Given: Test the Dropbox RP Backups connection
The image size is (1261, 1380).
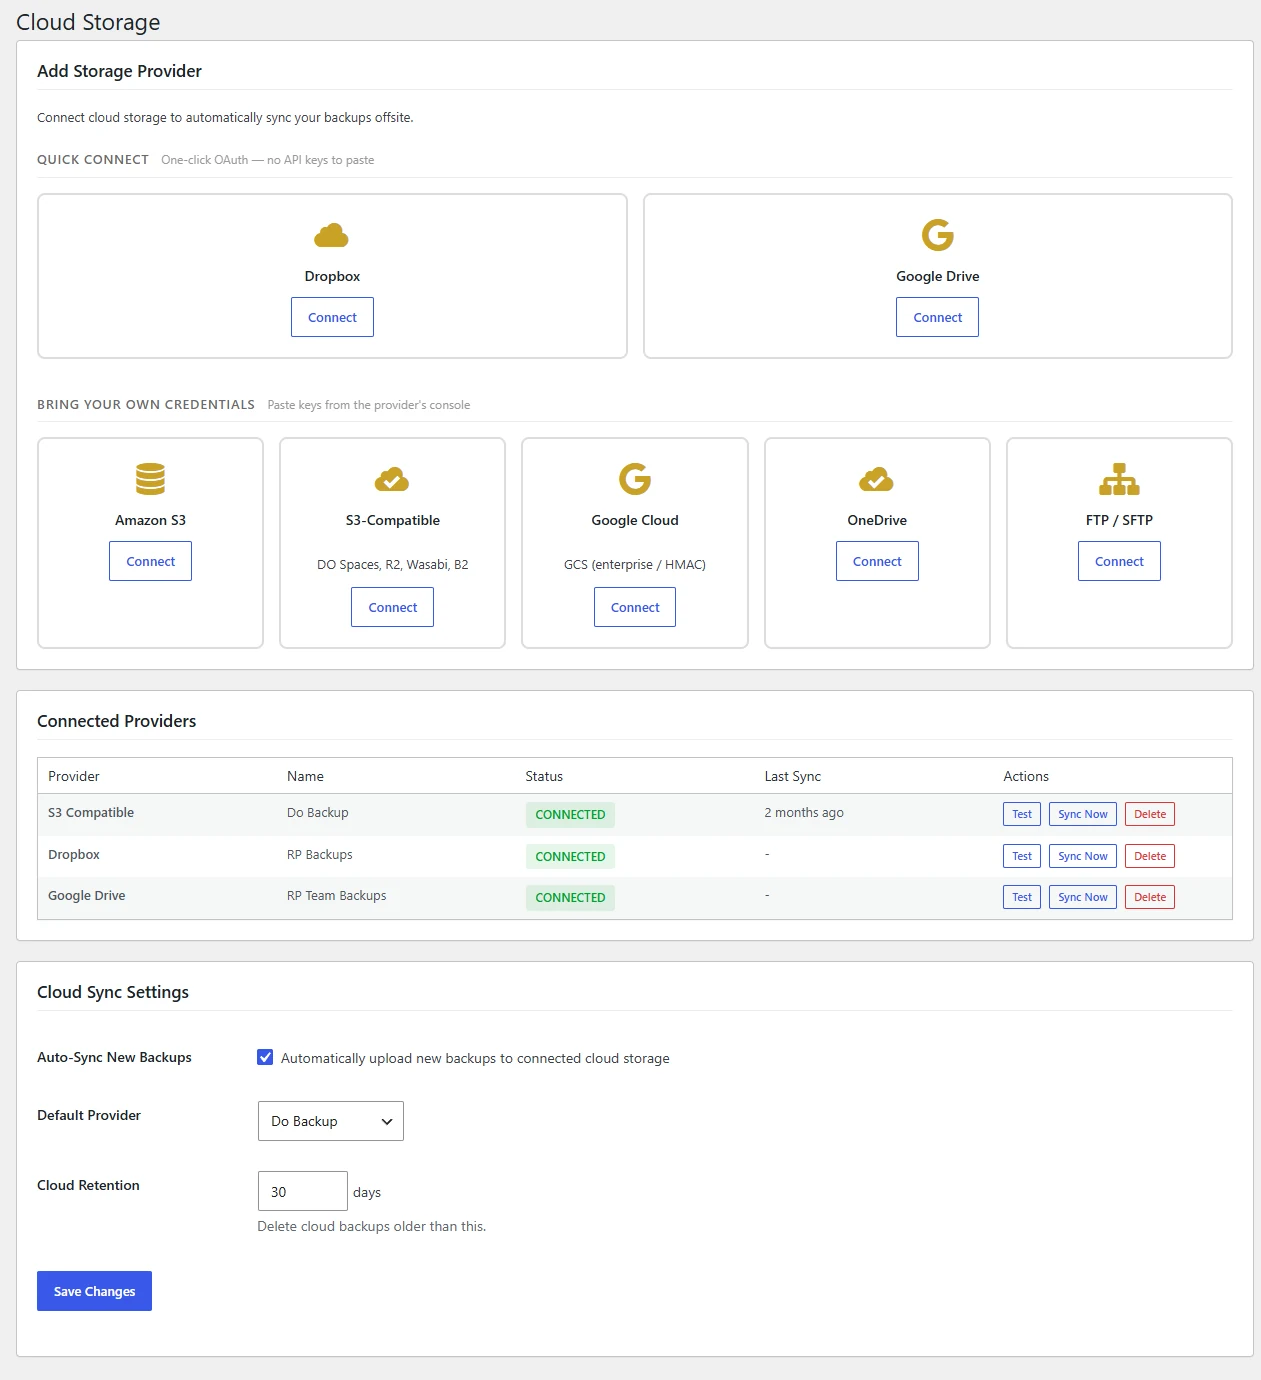Looking at the screenshot, I should [1022, 856].
